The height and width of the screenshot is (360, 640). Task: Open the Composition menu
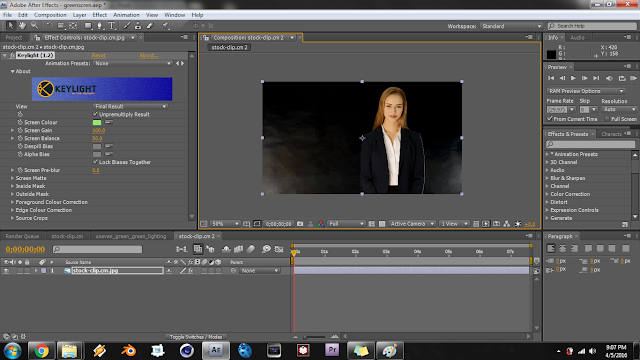[50, 15]
